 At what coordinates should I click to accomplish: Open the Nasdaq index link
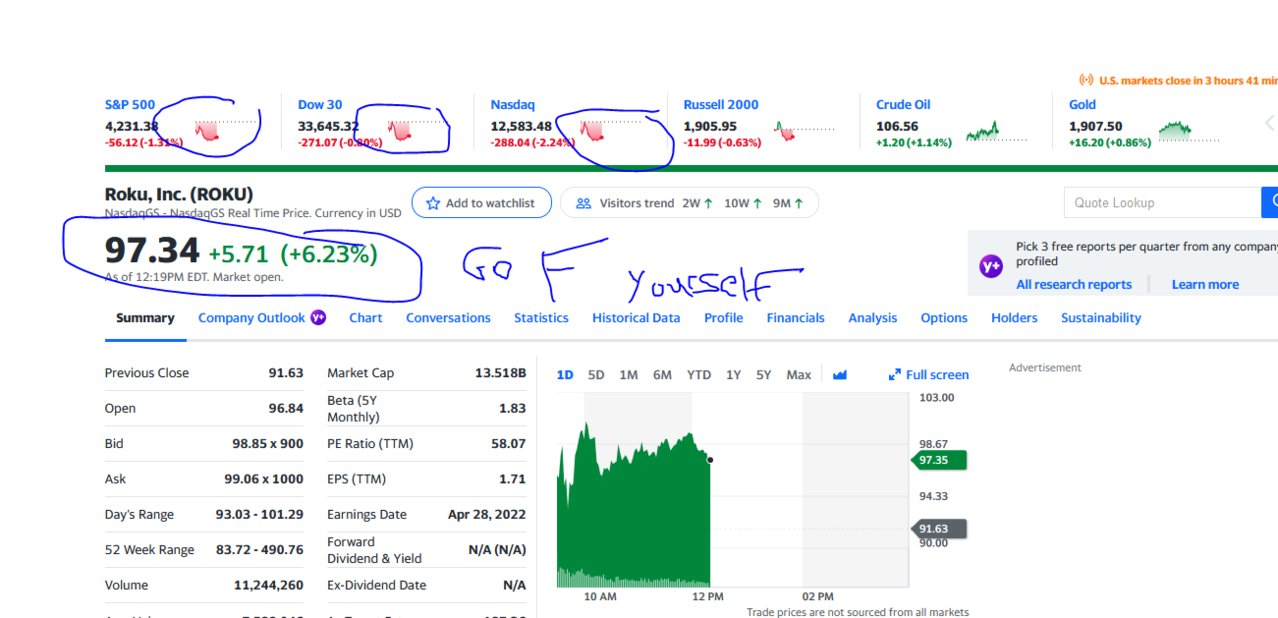click(513, 104)
